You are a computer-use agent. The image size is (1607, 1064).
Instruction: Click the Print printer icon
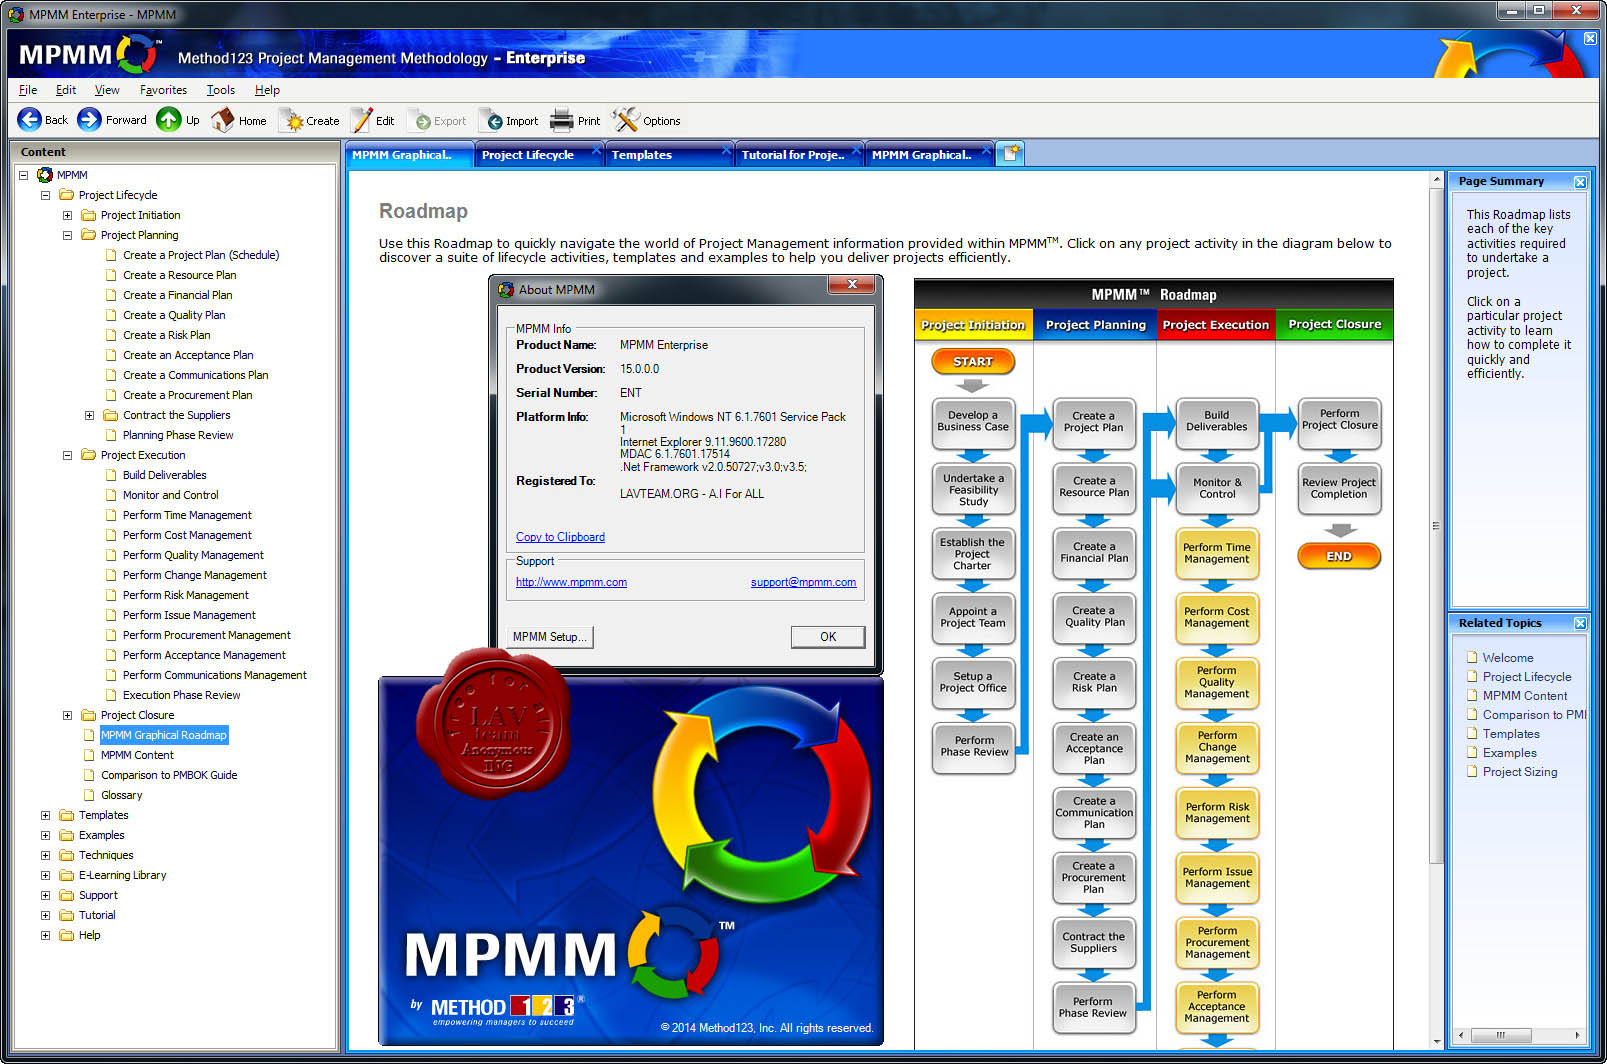point(562,120)
